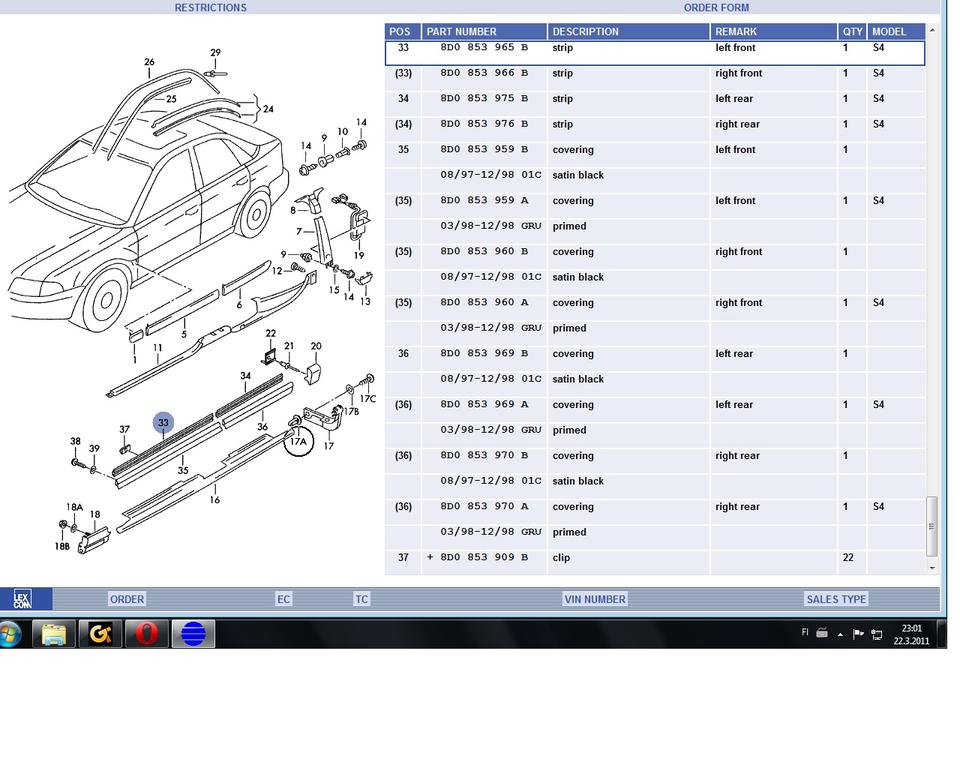
Task: Click the EC button
Action: (284, 599)
